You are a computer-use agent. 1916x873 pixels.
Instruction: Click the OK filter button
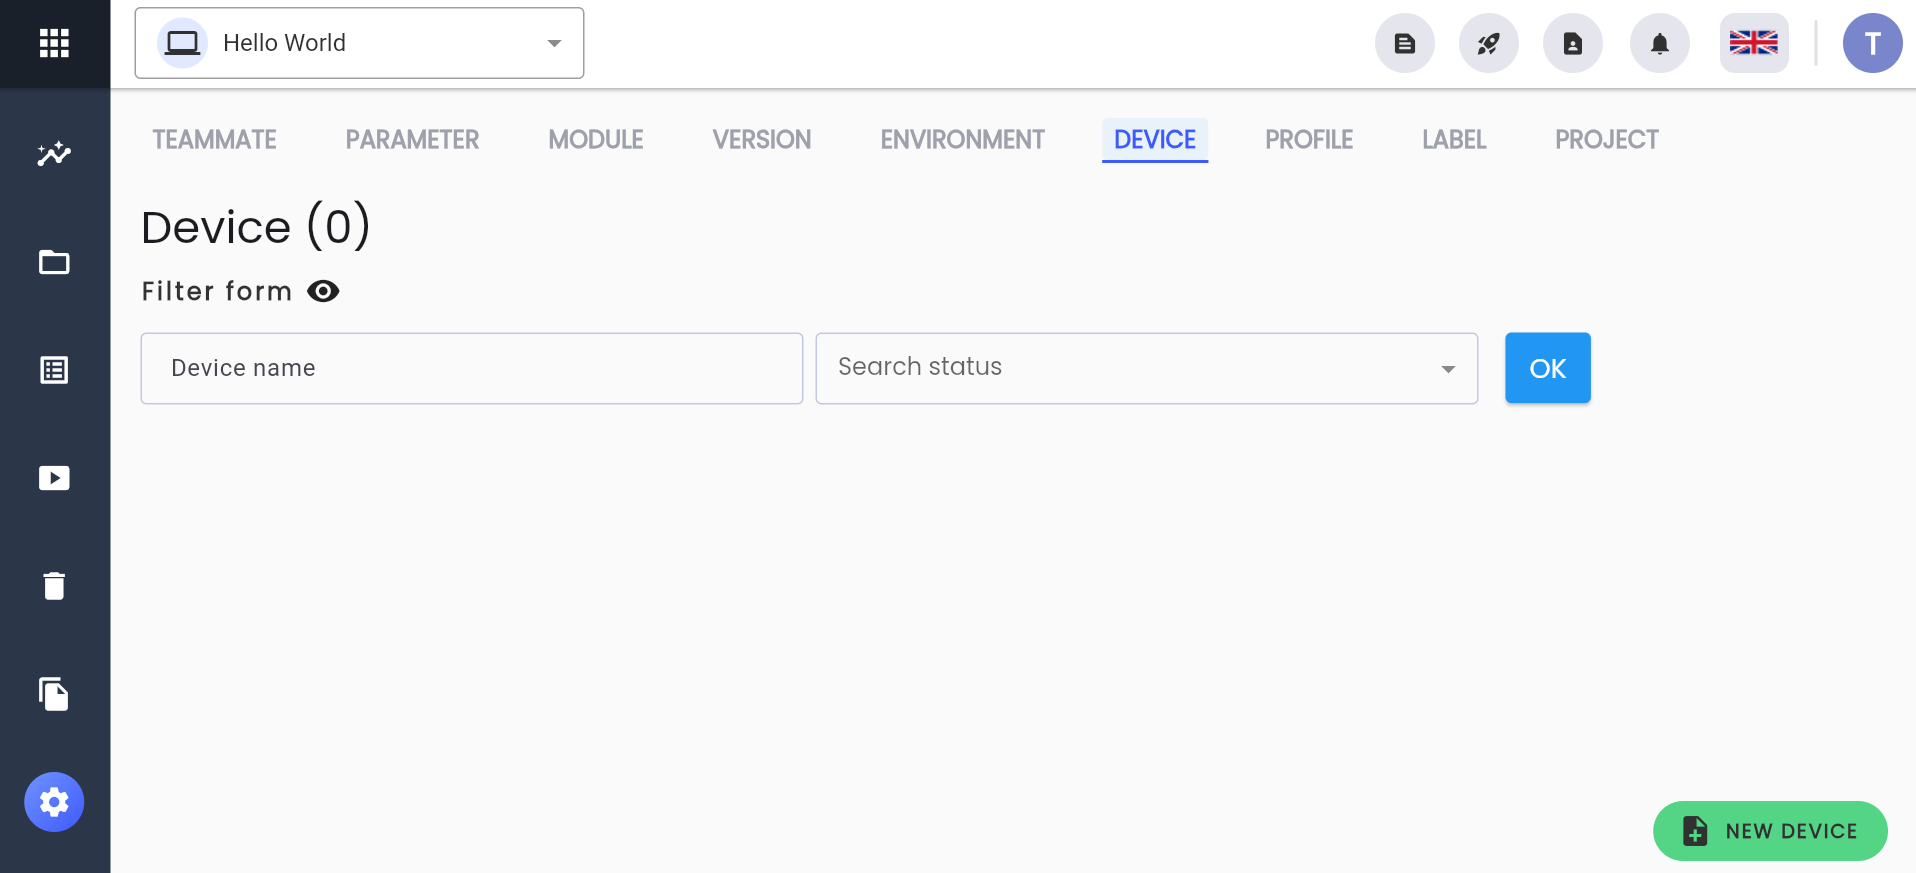1548,368
